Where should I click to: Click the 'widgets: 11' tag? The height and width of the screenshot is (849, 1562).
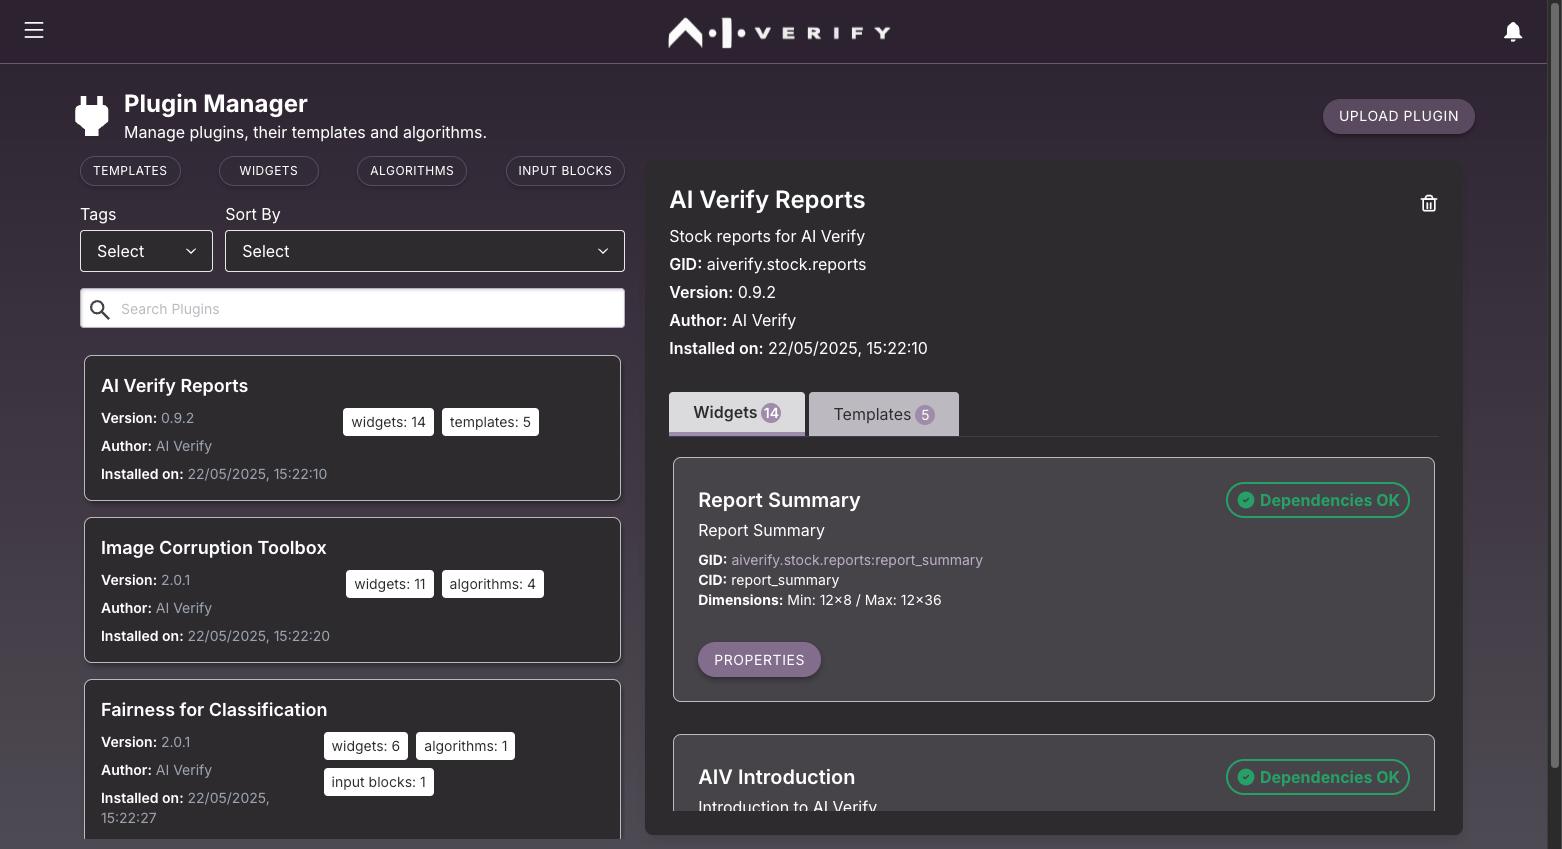[390, 584]
